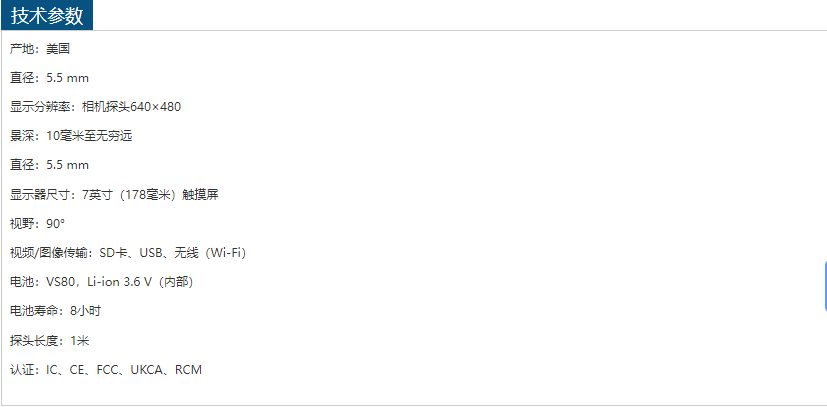Click the 探头长度:1米 line

click(50, 341)
